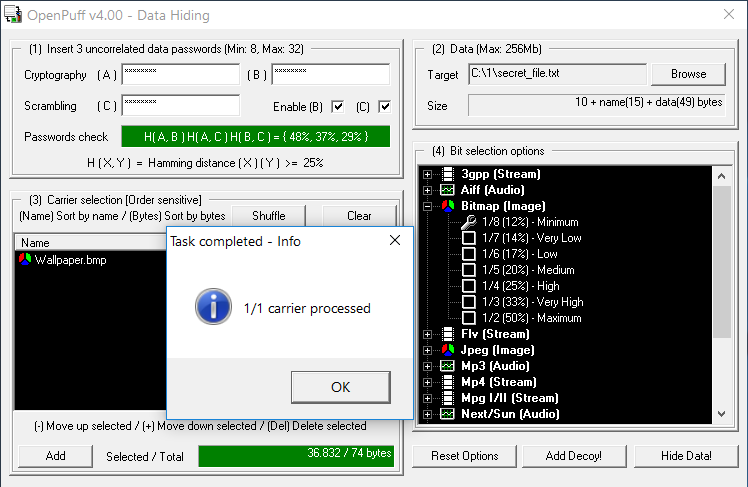This screenshot has height=487, width=748.
Task: Click the Mp4 (Stream) film icon
Action: tap(447, 382)
